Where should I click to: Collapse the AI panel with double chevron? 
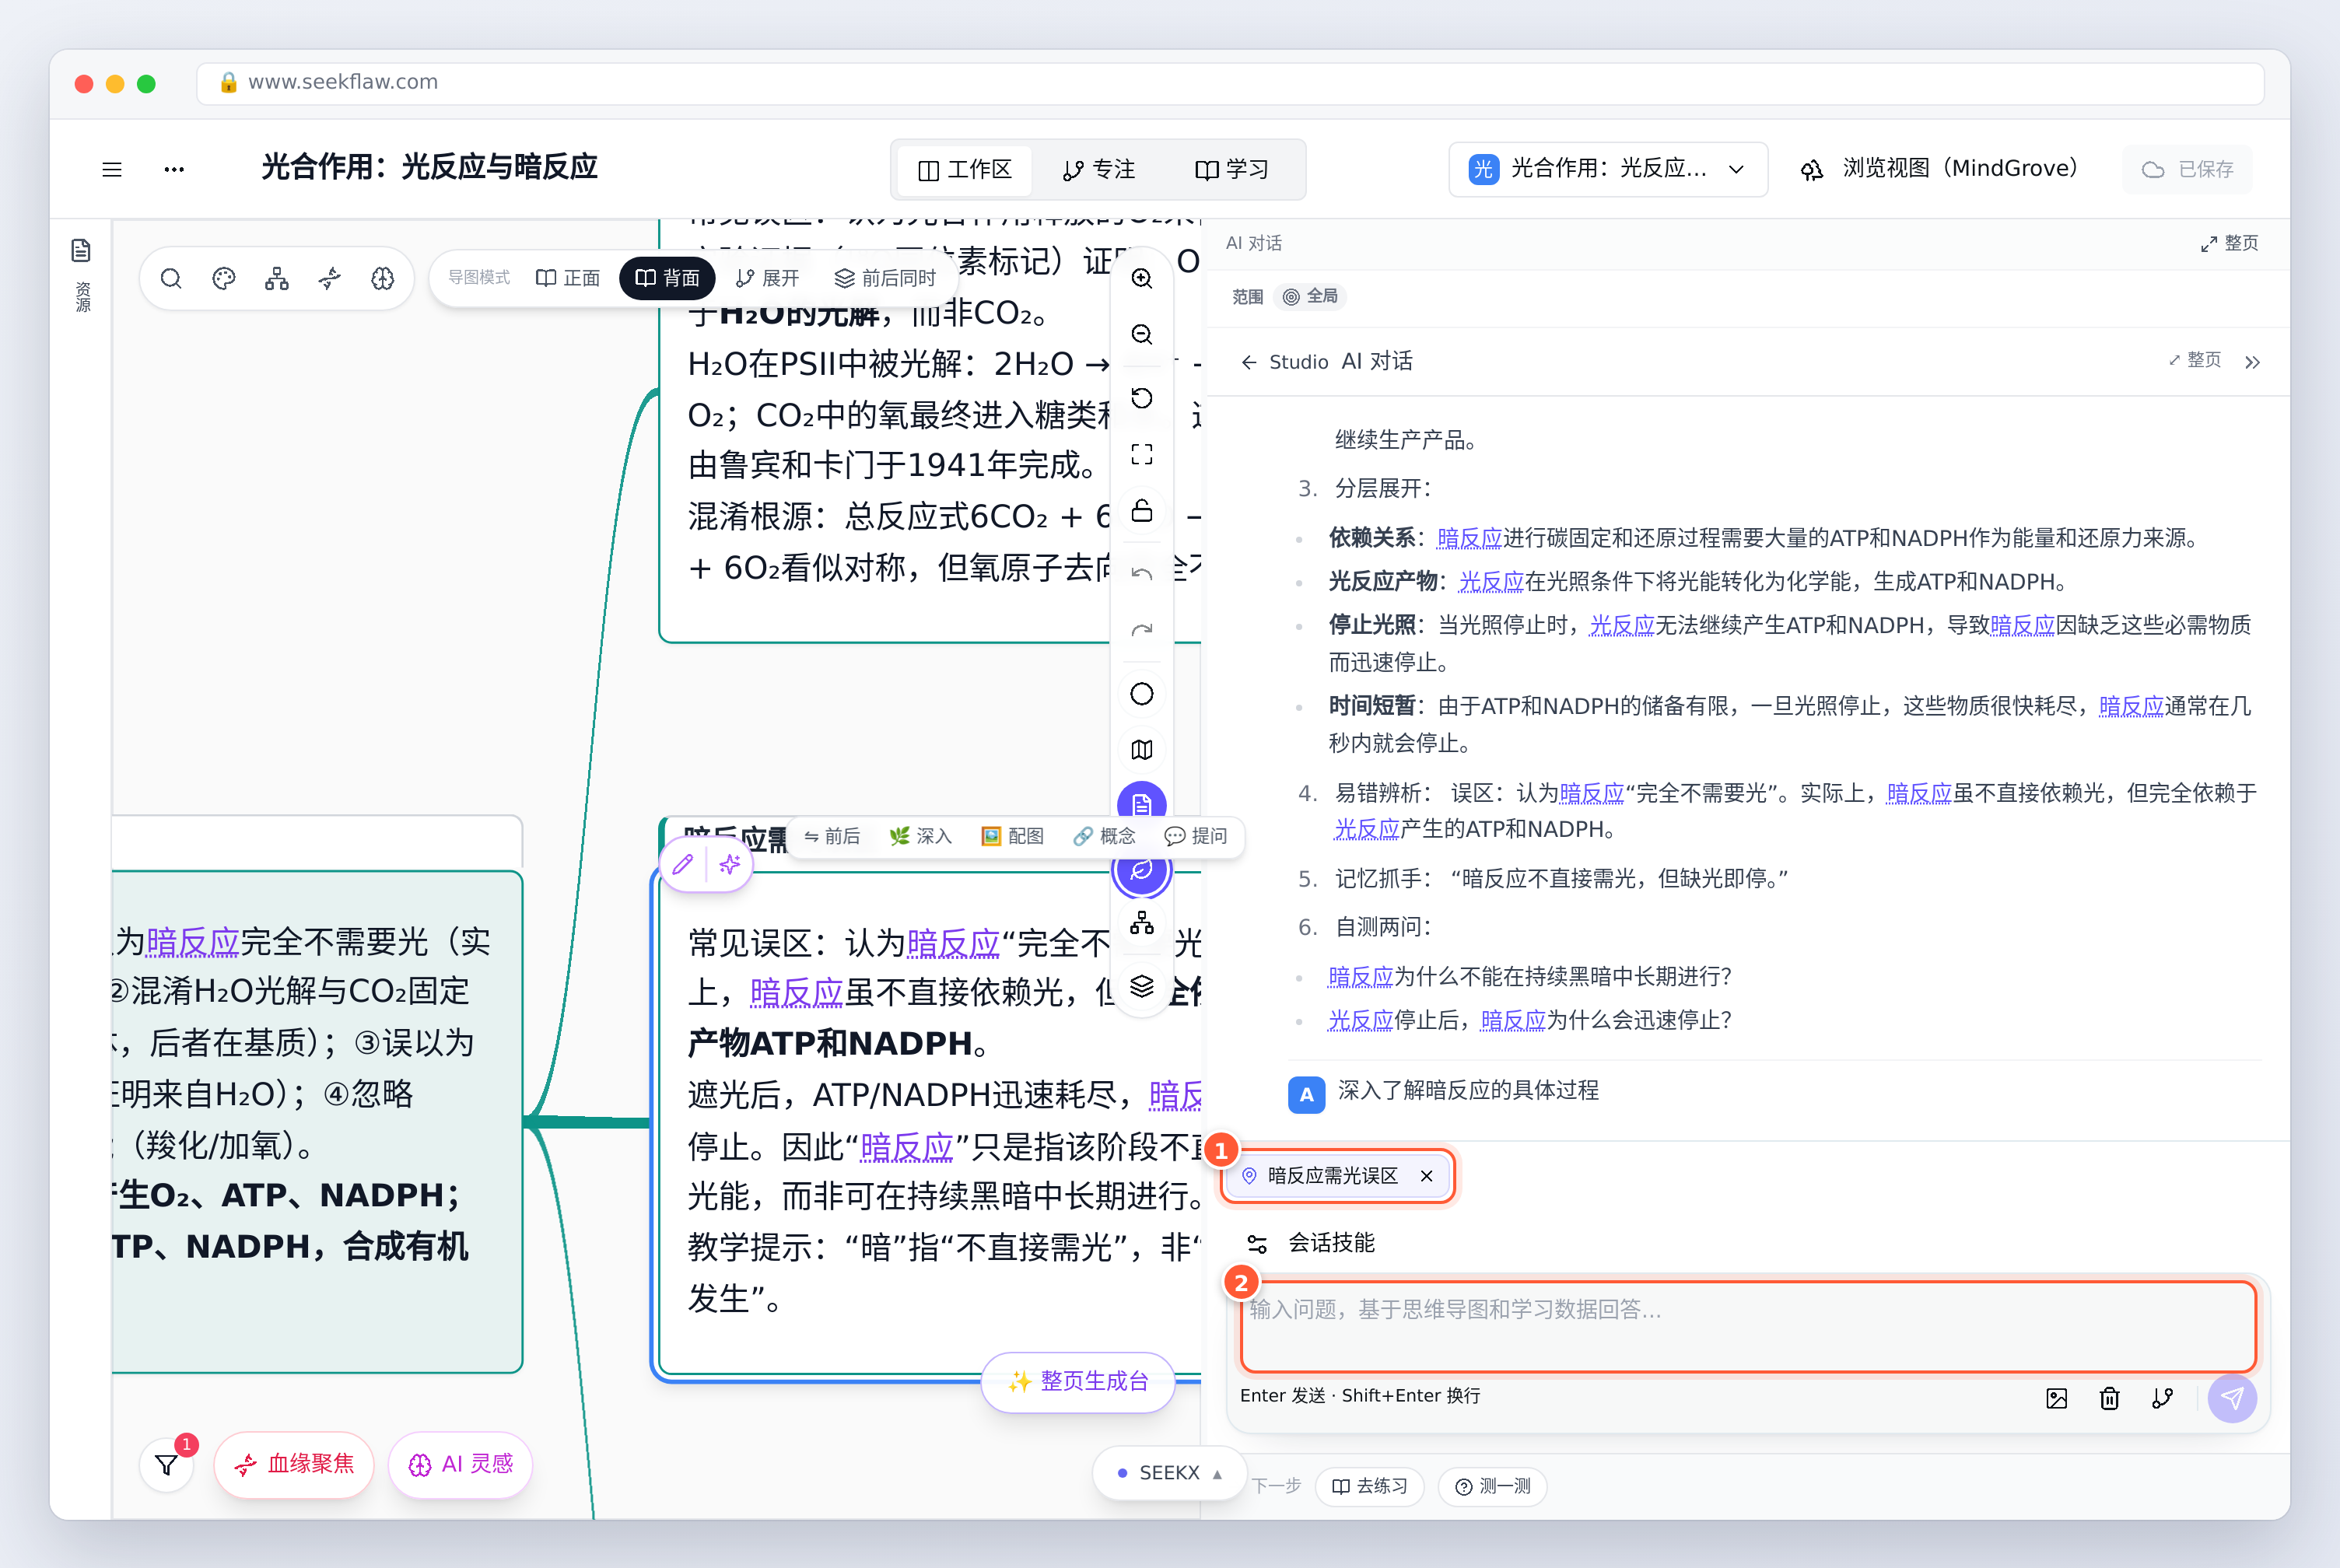(x=2252, y=362)
